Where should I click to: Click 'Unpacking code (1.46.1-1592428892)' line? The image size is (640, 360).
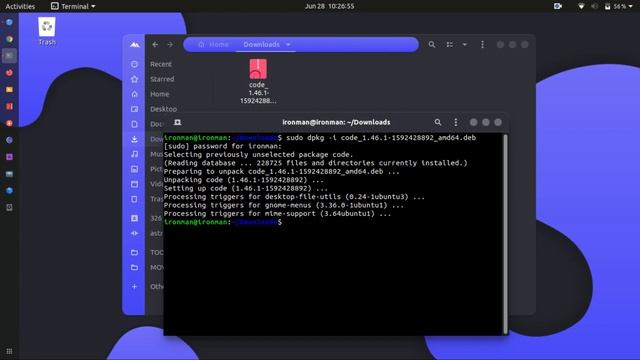click(x=244, y=180)
